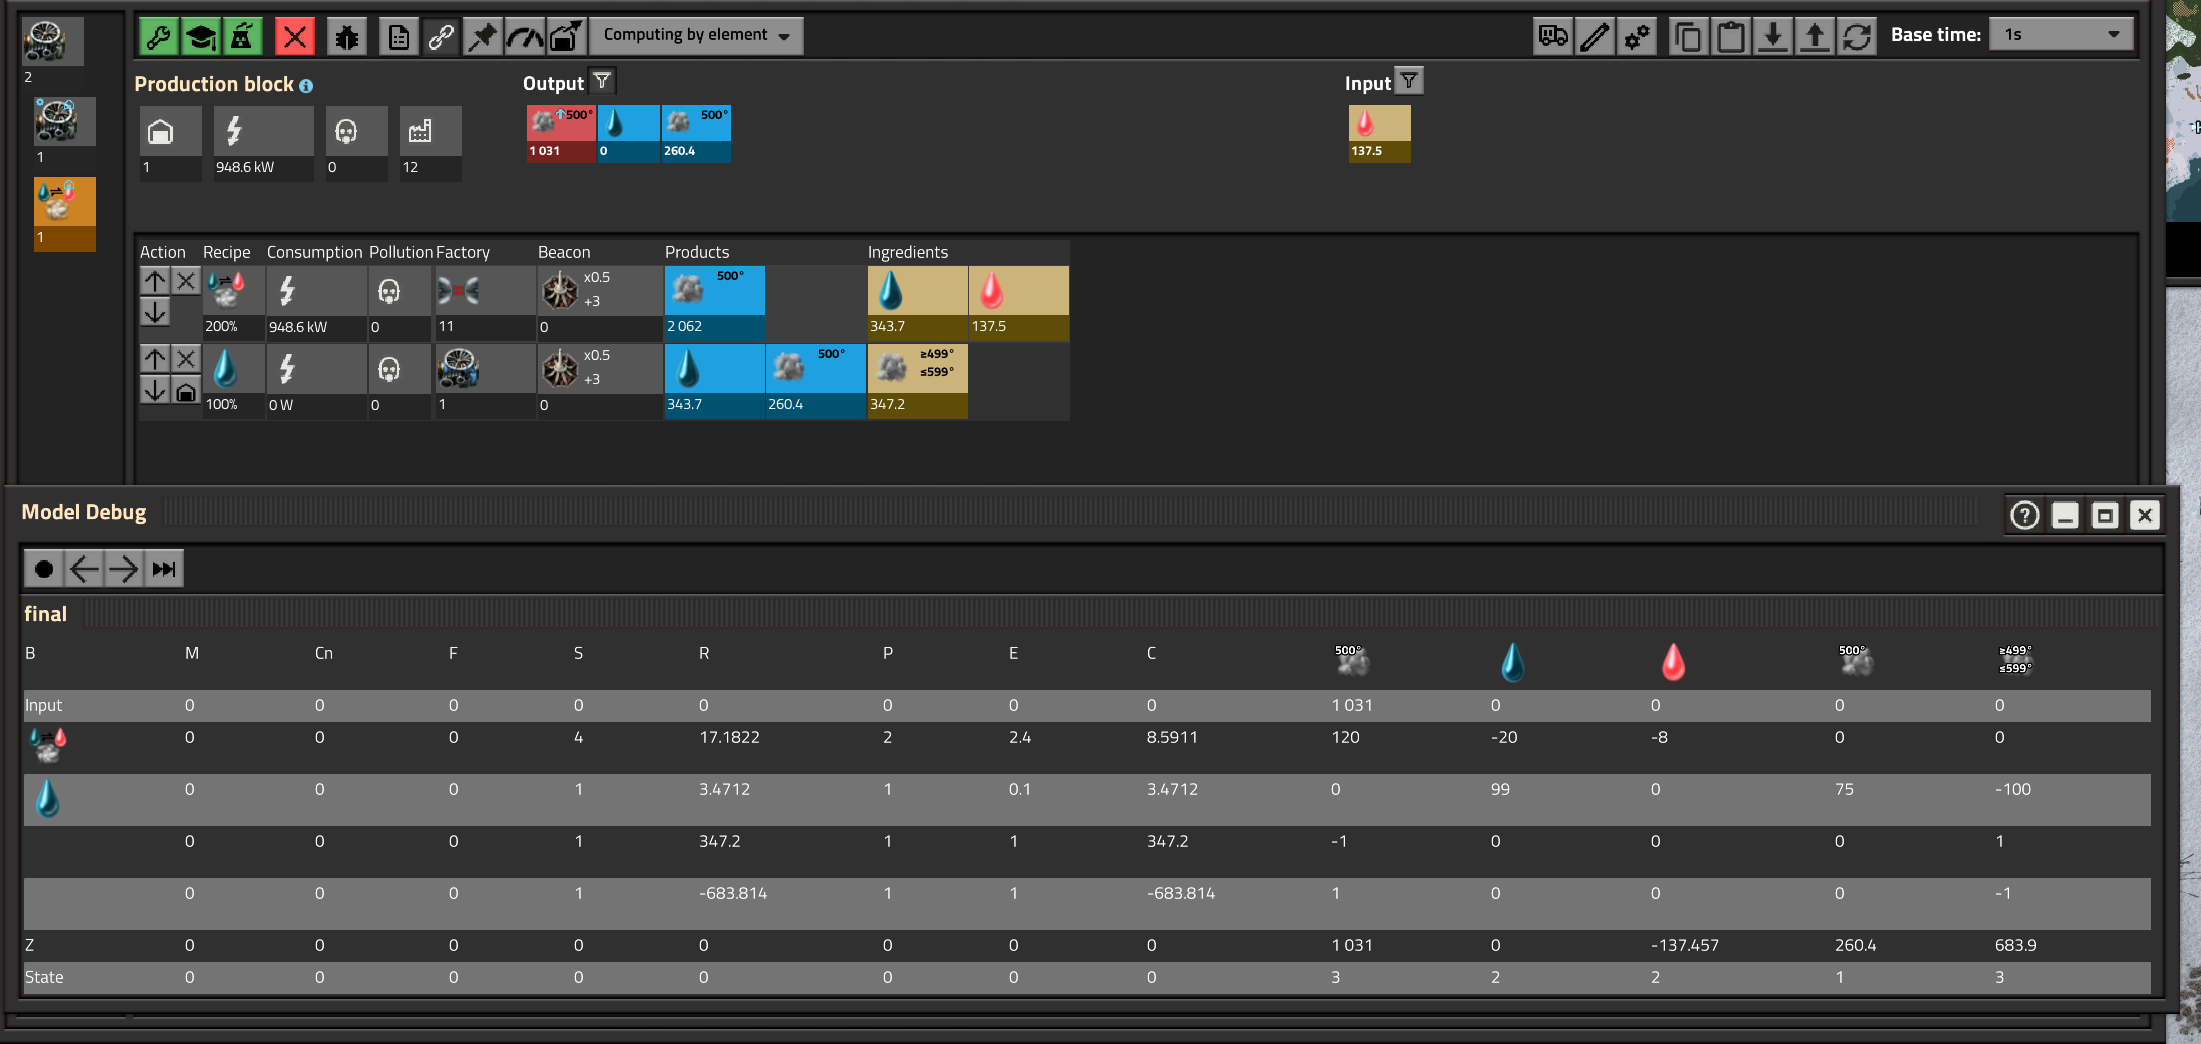Click the 137.5 input red fluid tile
Viewport: 2201px width, 1044px height.
click(x=1380, y=133)
